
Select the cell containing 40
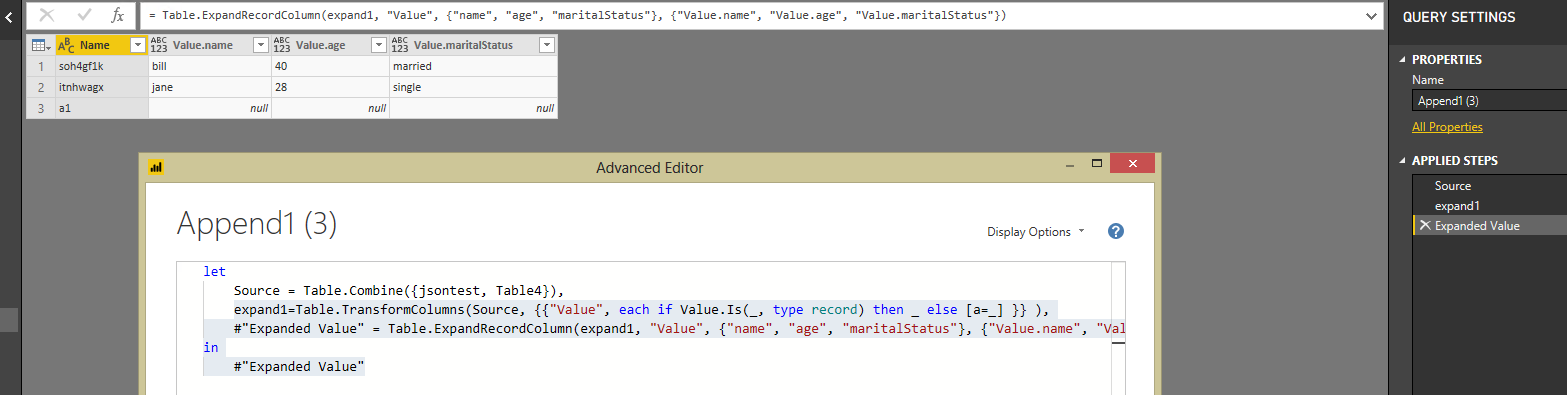(x=330, y=66)
